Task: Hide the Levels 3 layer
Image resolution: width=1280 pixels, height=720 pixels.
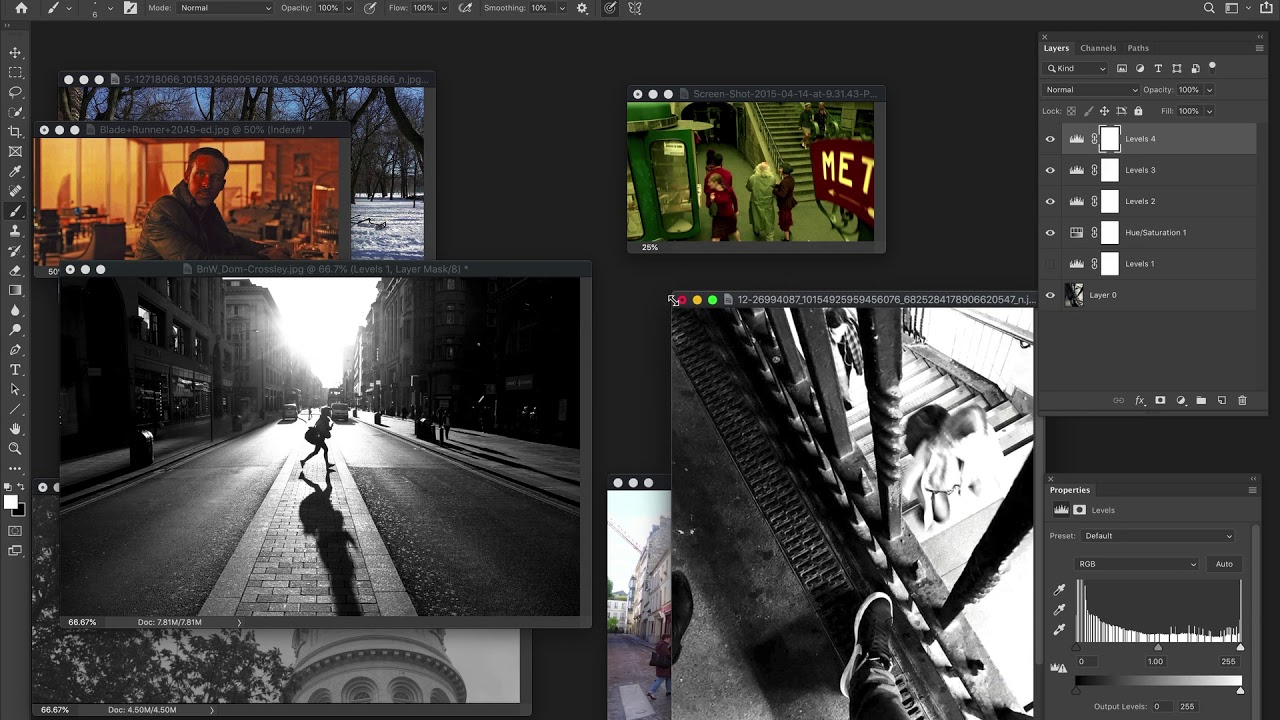Action: 1050,170
